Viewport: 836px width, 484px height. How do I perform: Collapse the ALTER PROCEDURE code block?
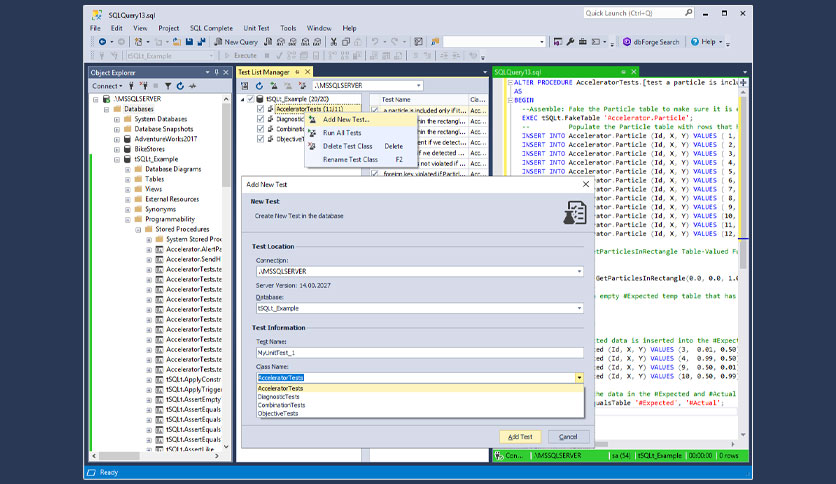510,83
